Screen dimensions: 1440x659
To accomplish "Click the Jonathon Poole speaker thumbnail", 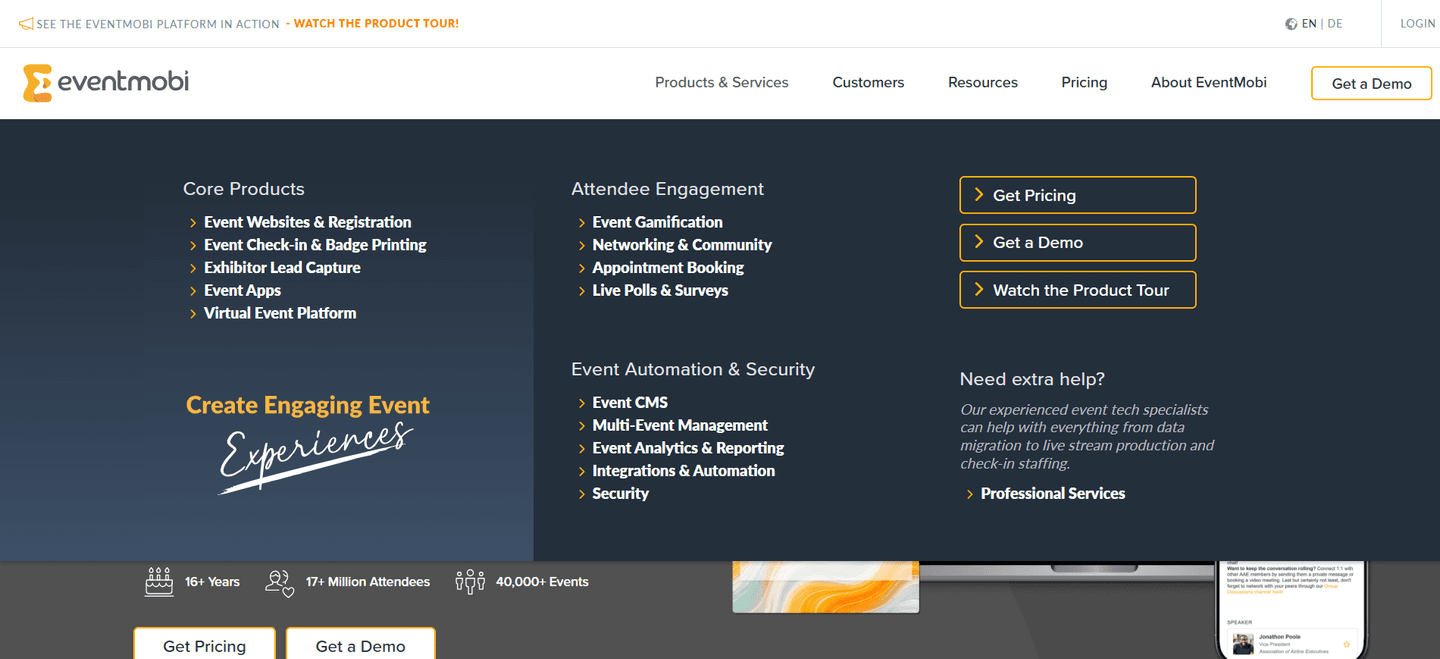I will coord(1243,644).
